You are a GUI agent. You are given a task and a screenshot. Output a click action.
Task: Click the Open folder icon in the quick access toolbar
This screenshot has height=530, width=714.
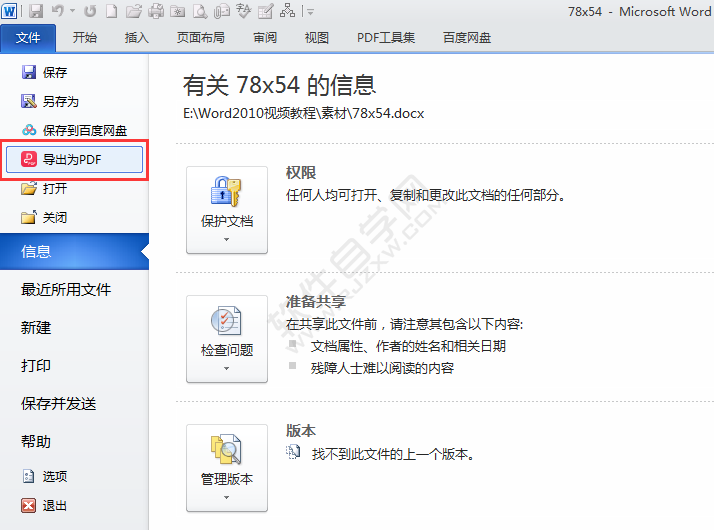[x=133, y=11]
